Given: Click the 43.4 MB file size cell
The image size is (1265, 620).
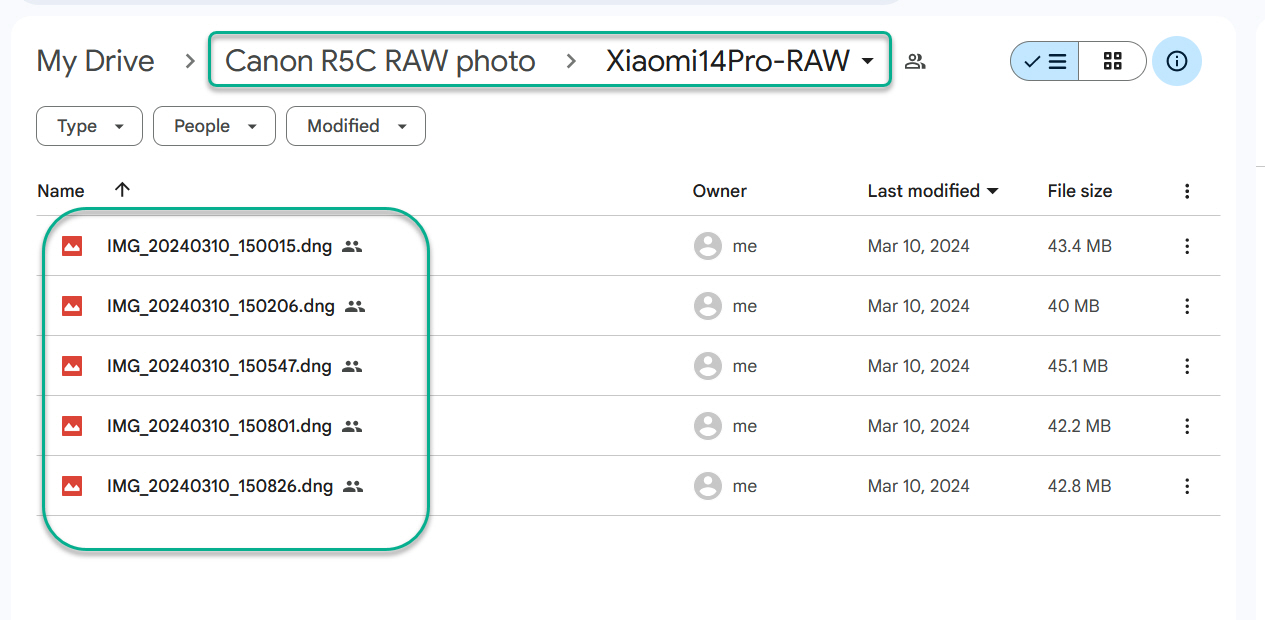Looking at the screenshot, I should (1079, 246).
